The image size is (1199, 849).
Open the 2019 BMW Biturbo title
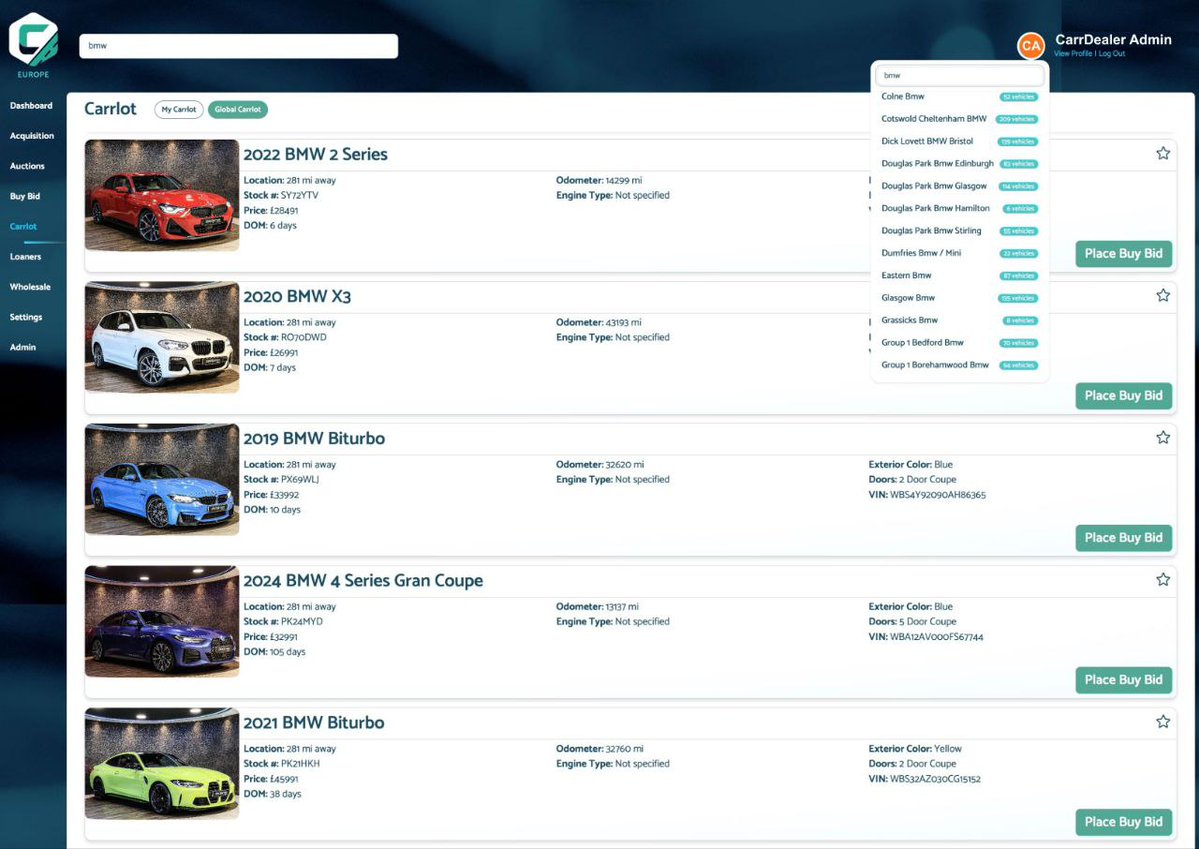click(314, 439)
